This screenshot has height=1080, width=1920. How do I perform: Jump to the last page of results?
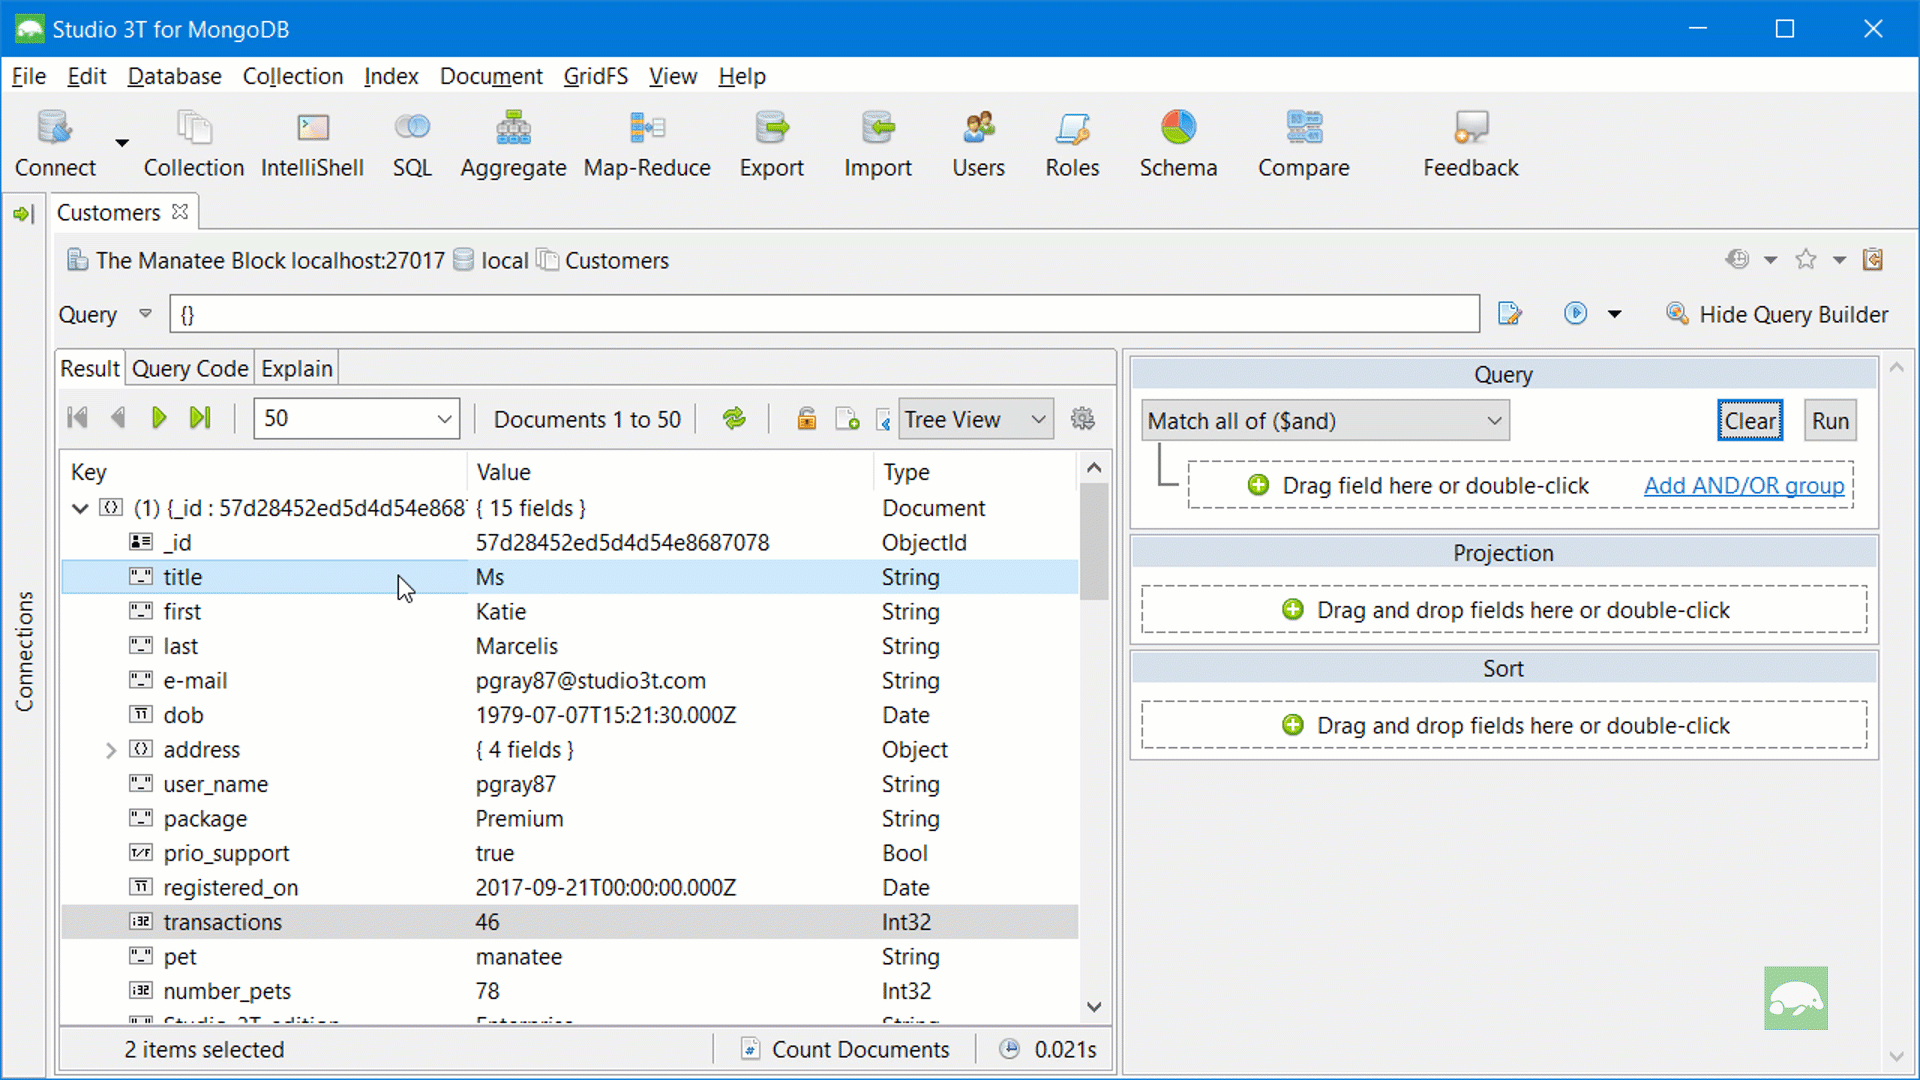tap(200, 418)
